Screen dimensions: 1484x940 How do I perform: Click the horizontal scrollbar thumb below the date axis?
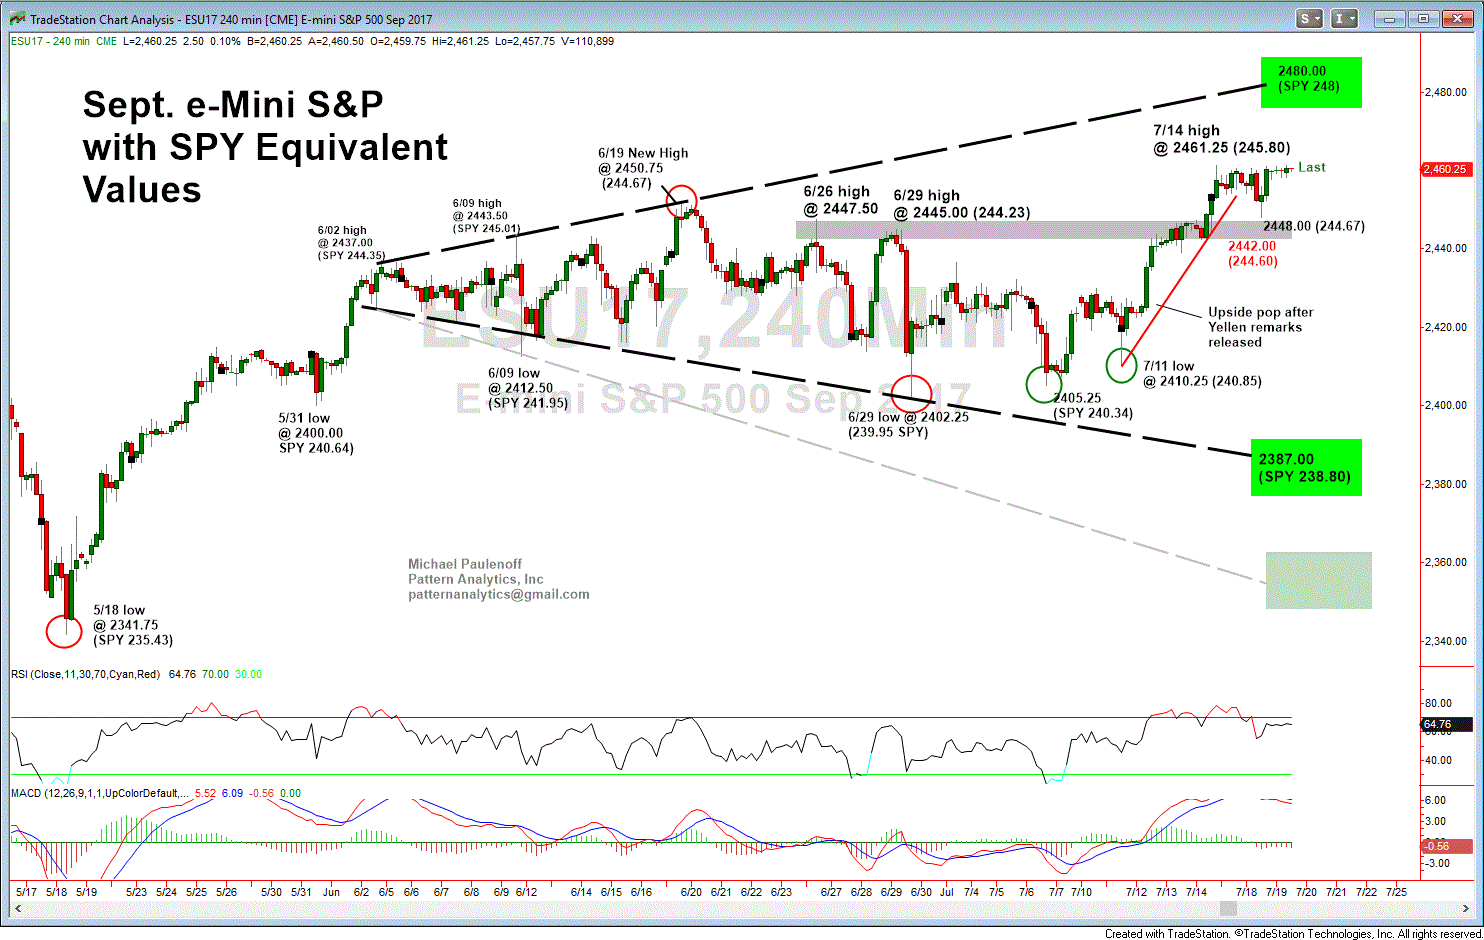click(1228, 908)
